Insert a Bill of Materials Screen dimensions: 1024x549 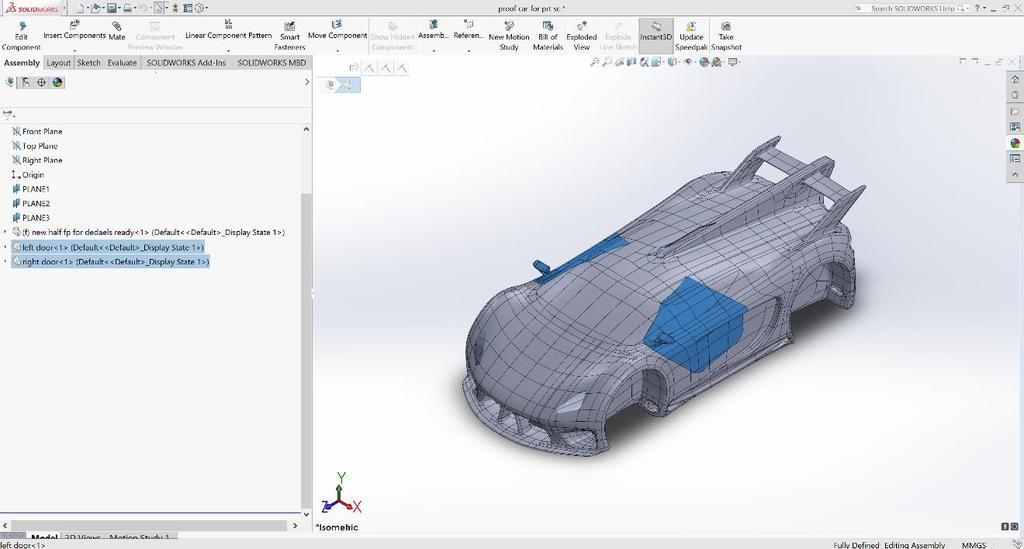[x=548, y=36]
